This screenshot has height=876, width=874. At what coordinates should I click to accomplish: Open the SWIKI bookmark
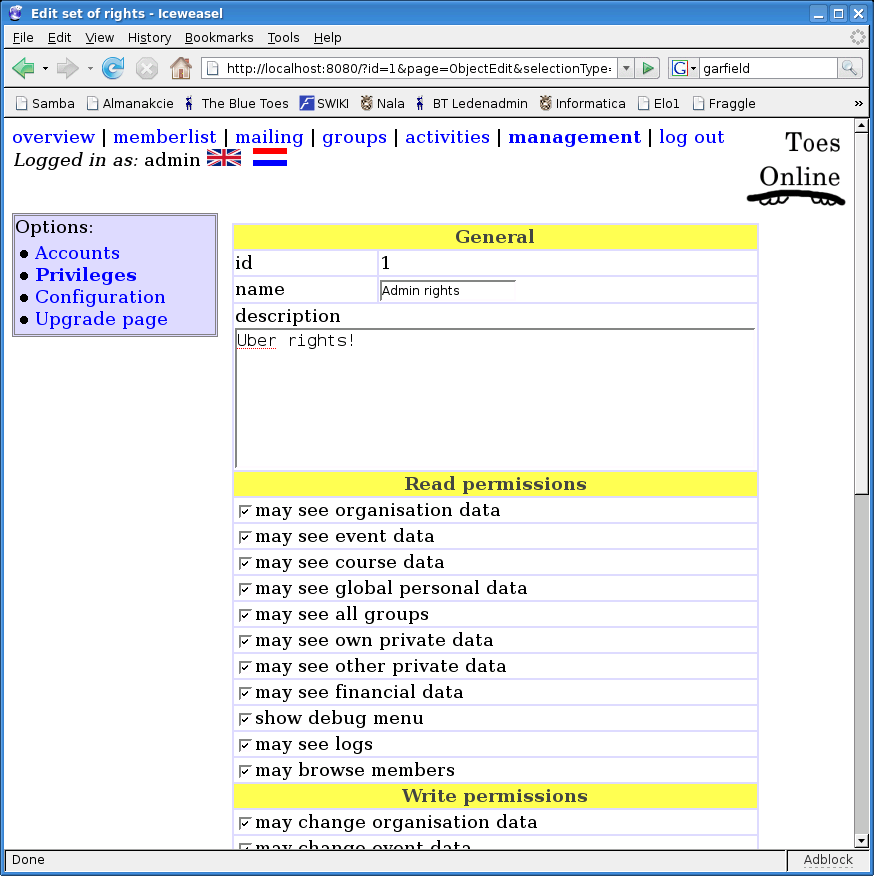tap(324, 103)
